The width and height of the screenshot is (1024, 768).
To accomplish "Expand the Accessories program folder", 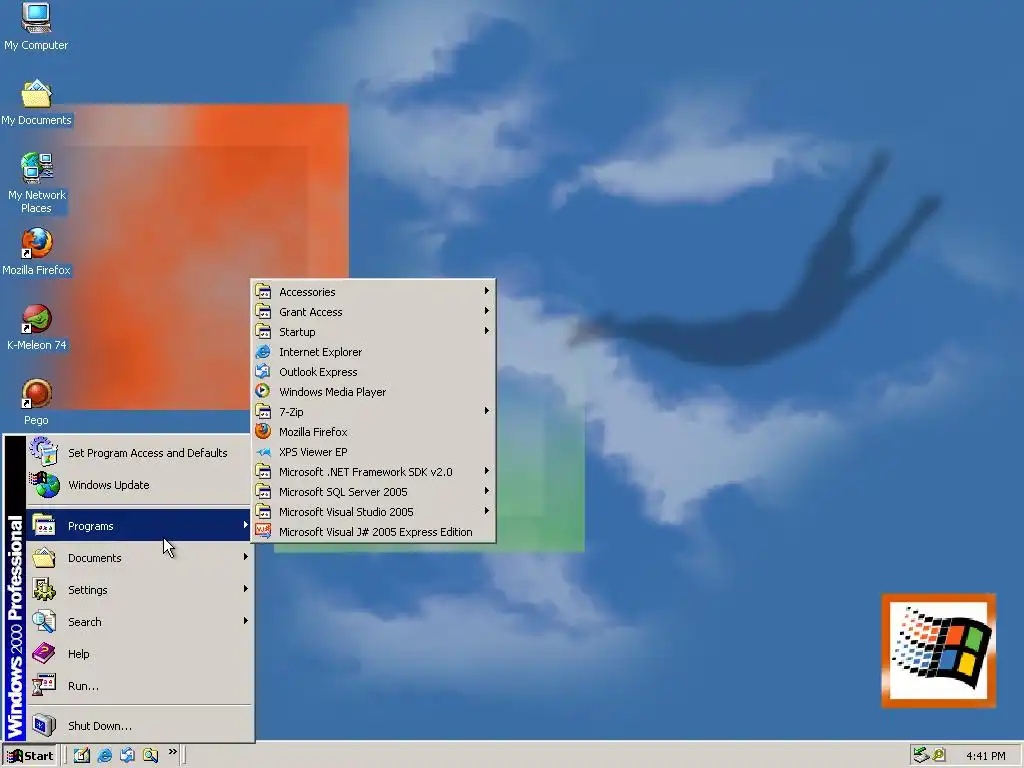I will tap(373, 292).
